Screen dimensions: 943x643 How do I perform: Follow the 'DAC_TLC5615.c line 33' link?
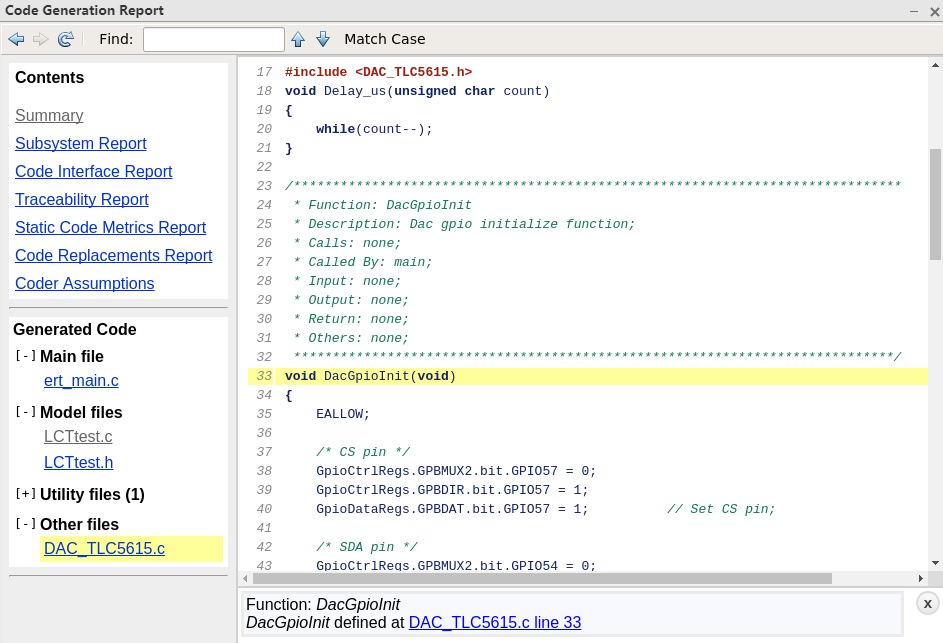click(495, 623)
